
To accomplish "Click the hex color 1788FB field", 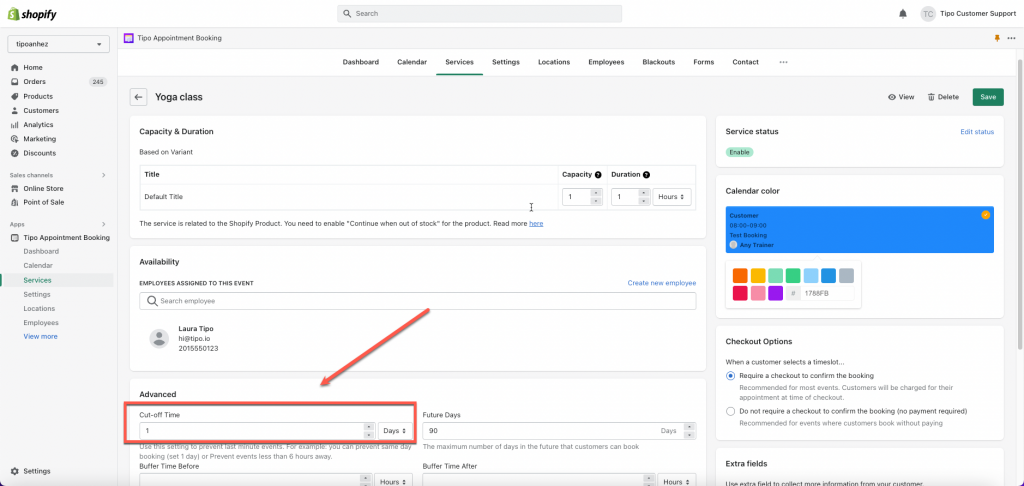I will point(827,294).
